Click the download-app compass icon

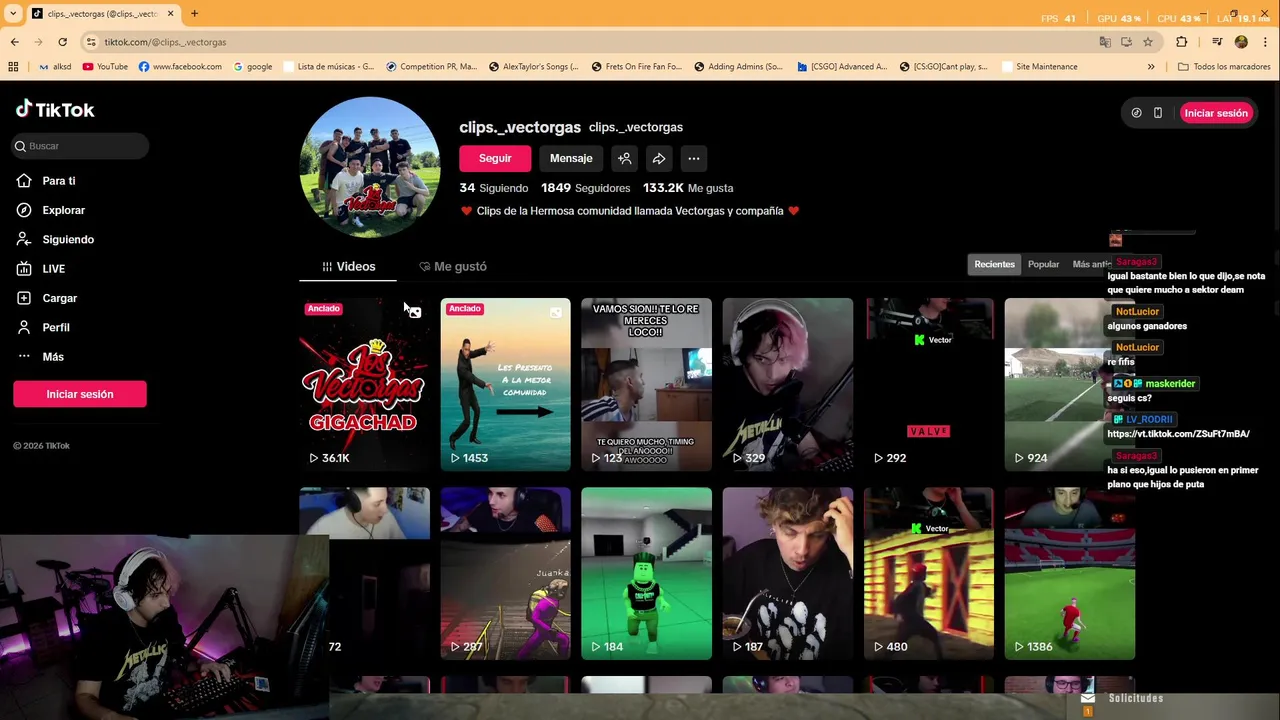click(x=1136, y=113)
